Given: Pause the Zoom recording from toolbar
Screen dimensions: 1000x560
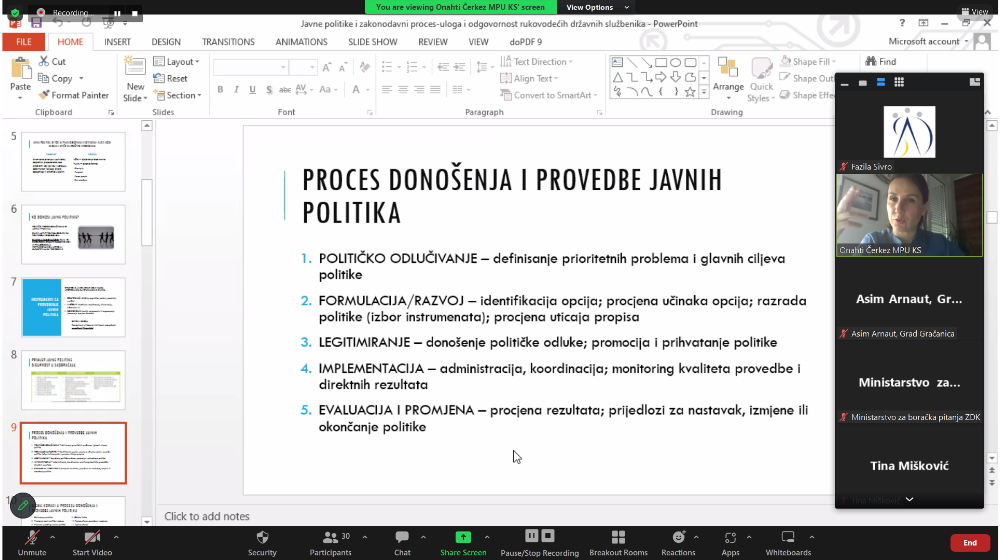Looking at the screenshot, I should tap(532, 536).
